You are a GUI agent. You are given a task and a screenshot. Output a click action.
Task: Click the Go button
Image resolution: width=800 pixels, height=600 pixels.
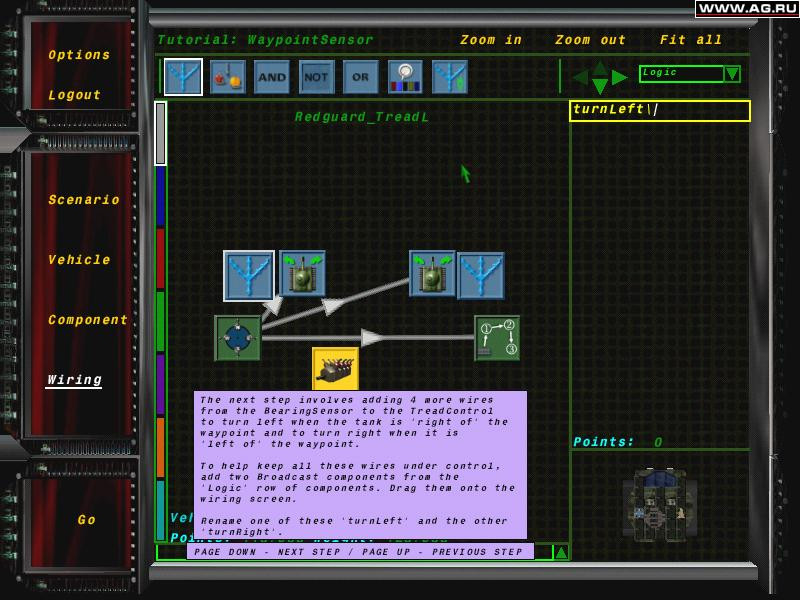(87, 520)
